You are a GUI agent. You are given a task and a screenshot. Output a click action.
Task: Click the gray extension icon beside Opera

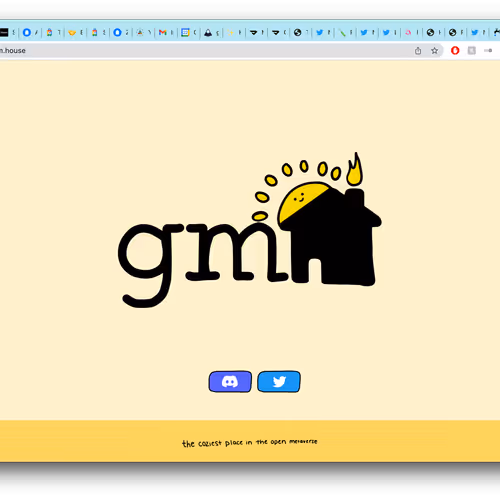[x=472, y=50]
